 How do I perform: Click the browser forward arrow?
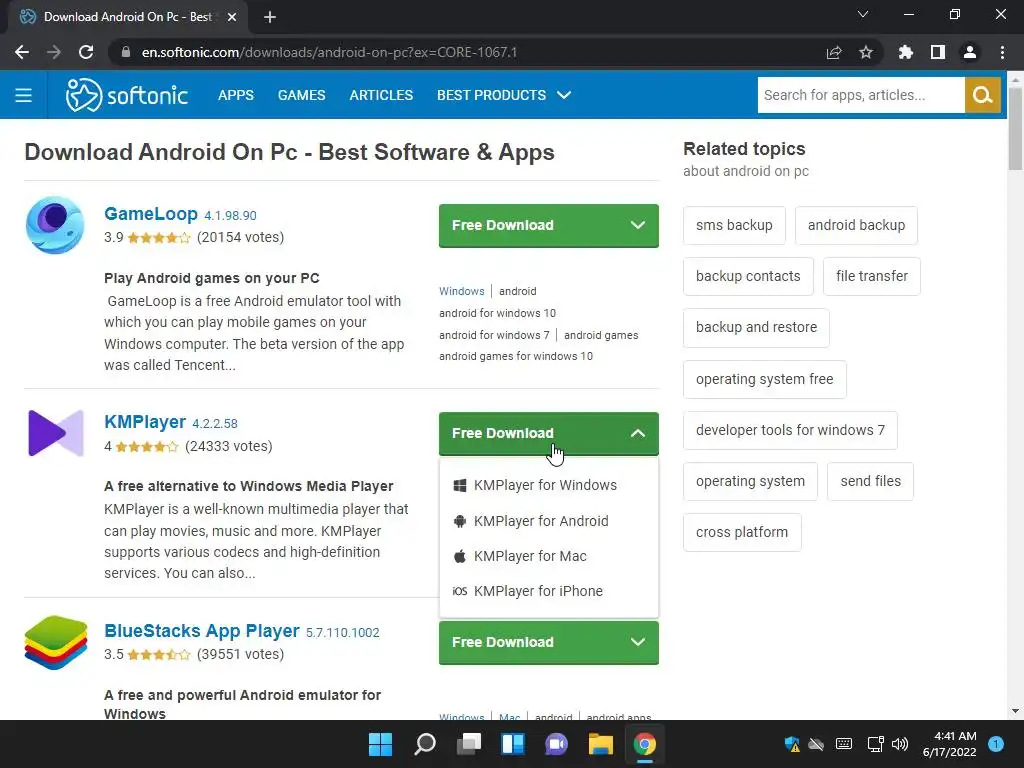click(x=54, y=52)
